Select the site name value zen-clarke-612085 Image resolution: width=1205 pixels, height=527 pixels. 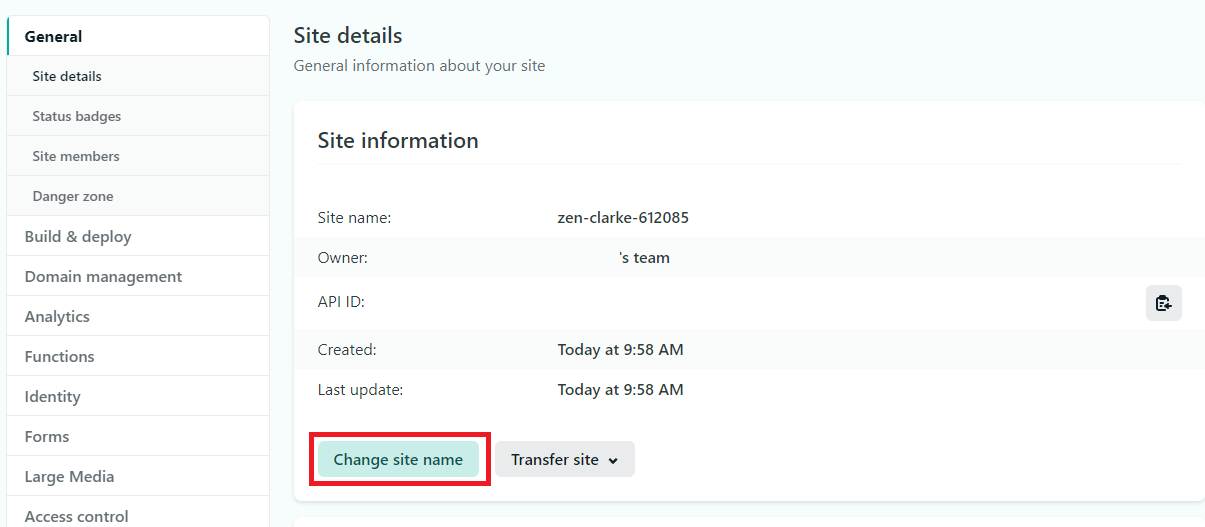[x=623, y=217]
